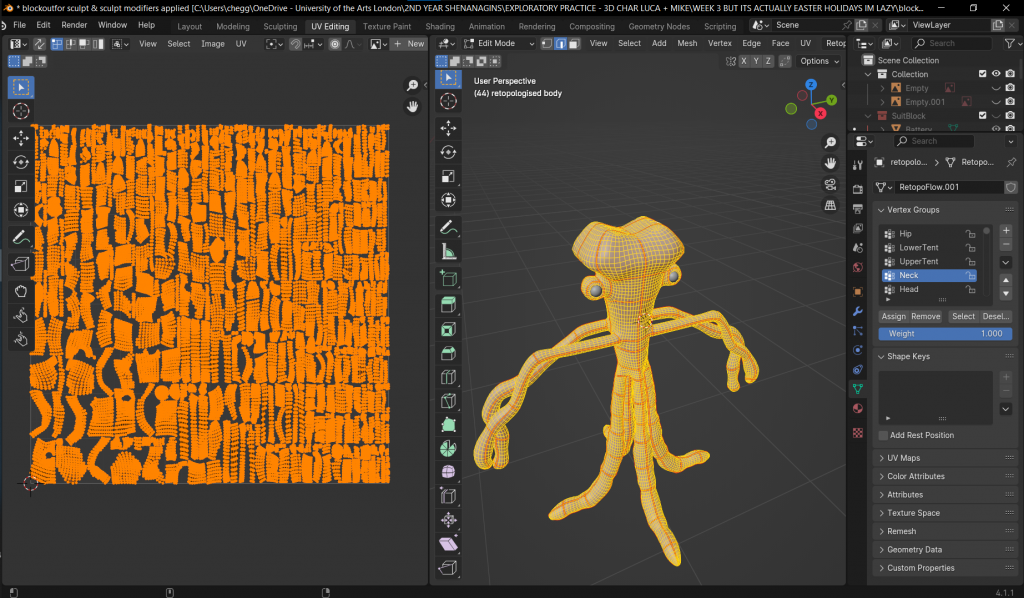Collapse the Shape Keys panel
The height and width of the screenshot is (598, 1024).
pos(881,356)
